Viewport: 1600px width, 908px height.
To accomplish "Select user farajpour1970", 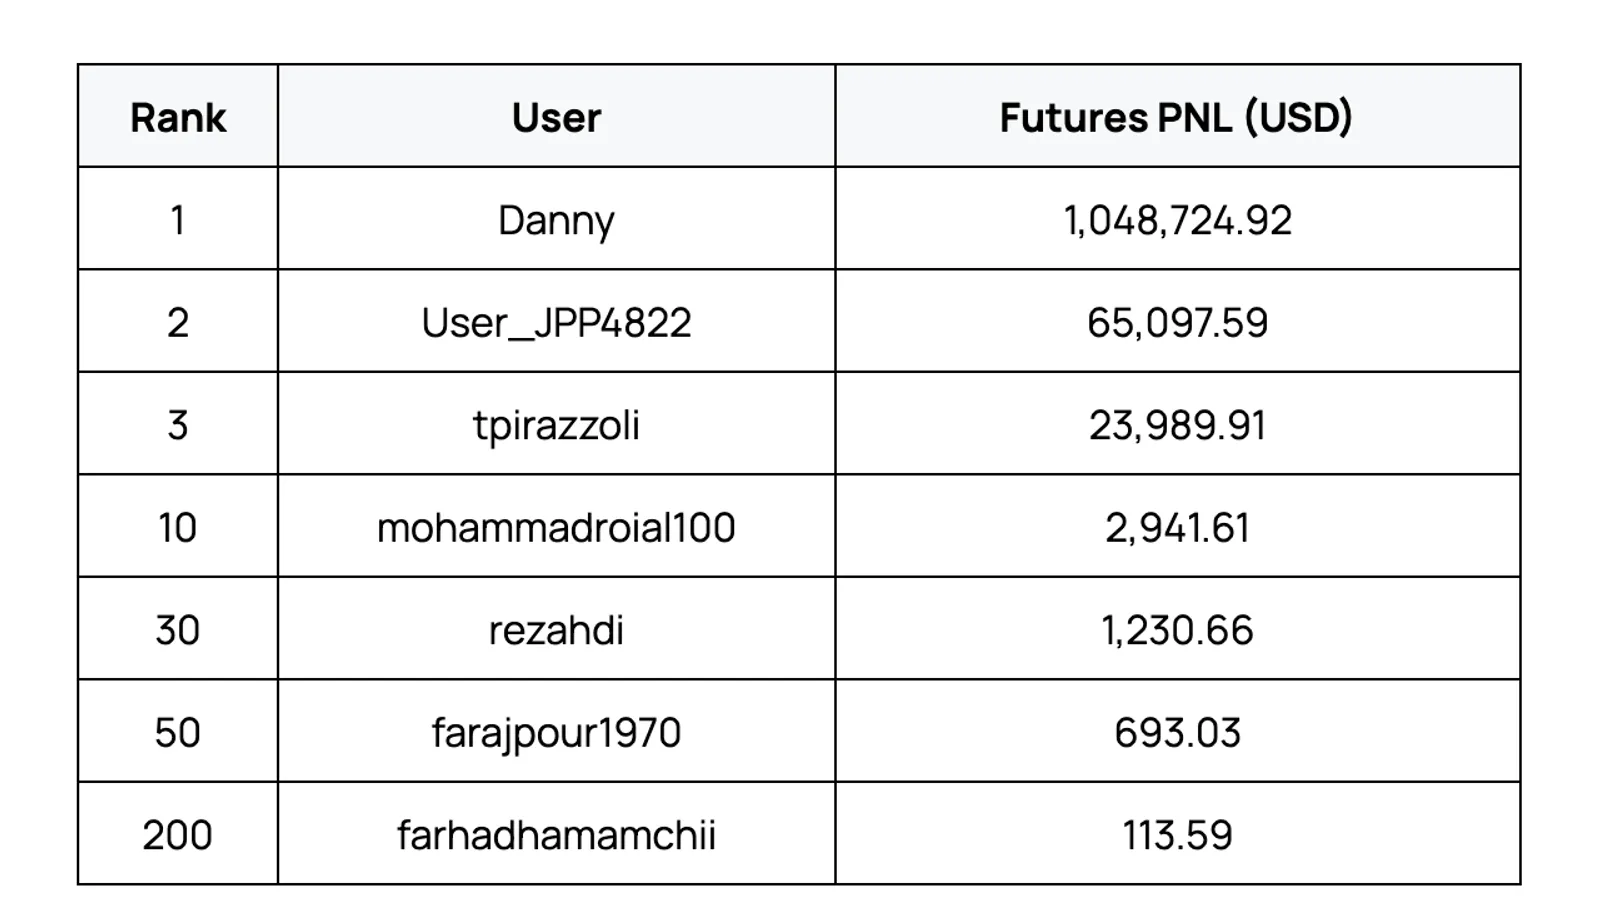I will [x=556, y=734].
